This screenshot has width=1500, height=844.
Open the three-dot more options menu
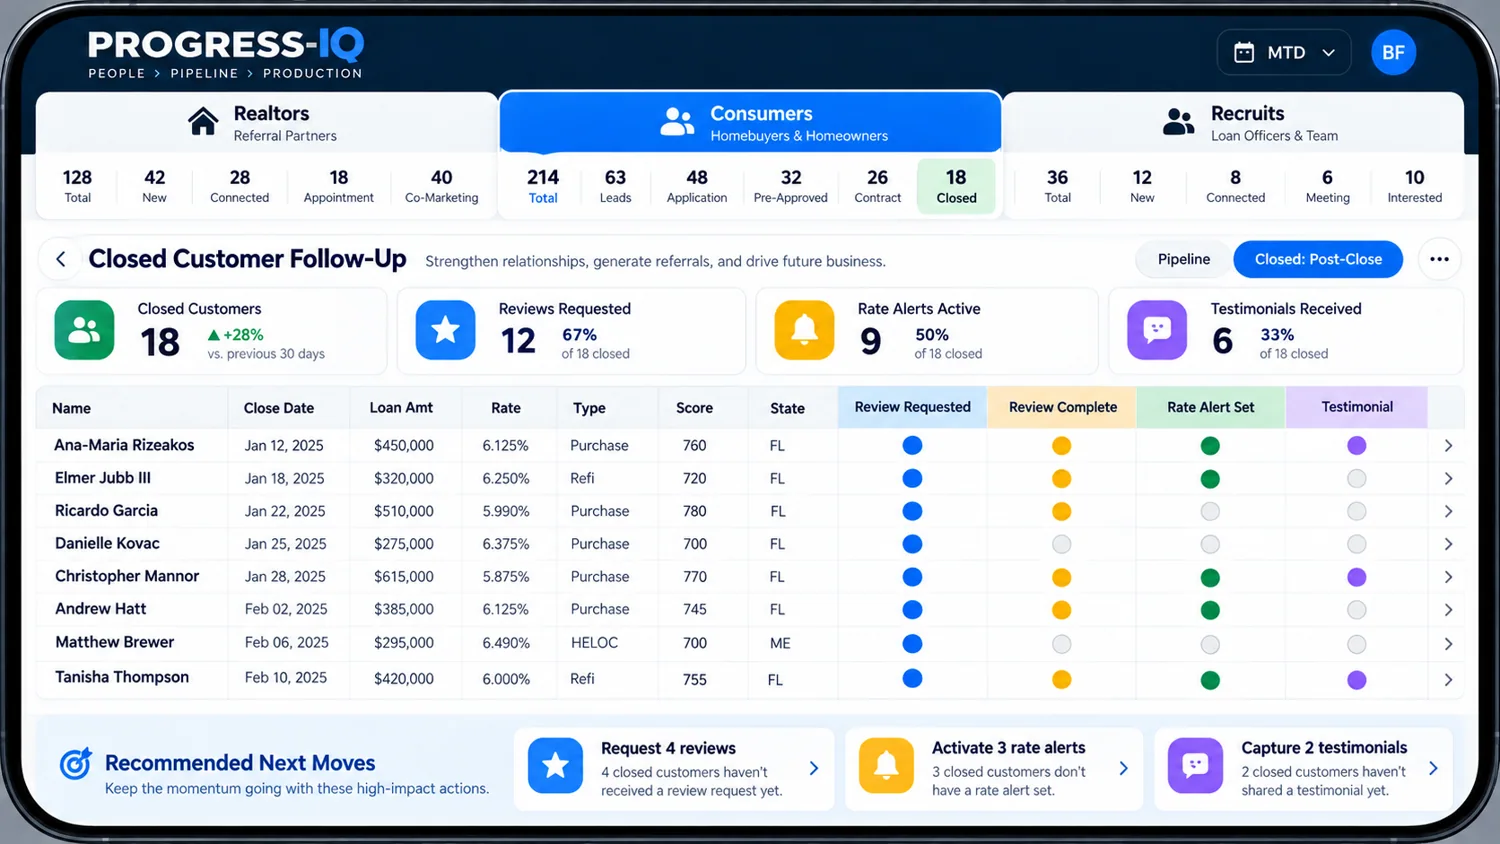coord(1439,259)
